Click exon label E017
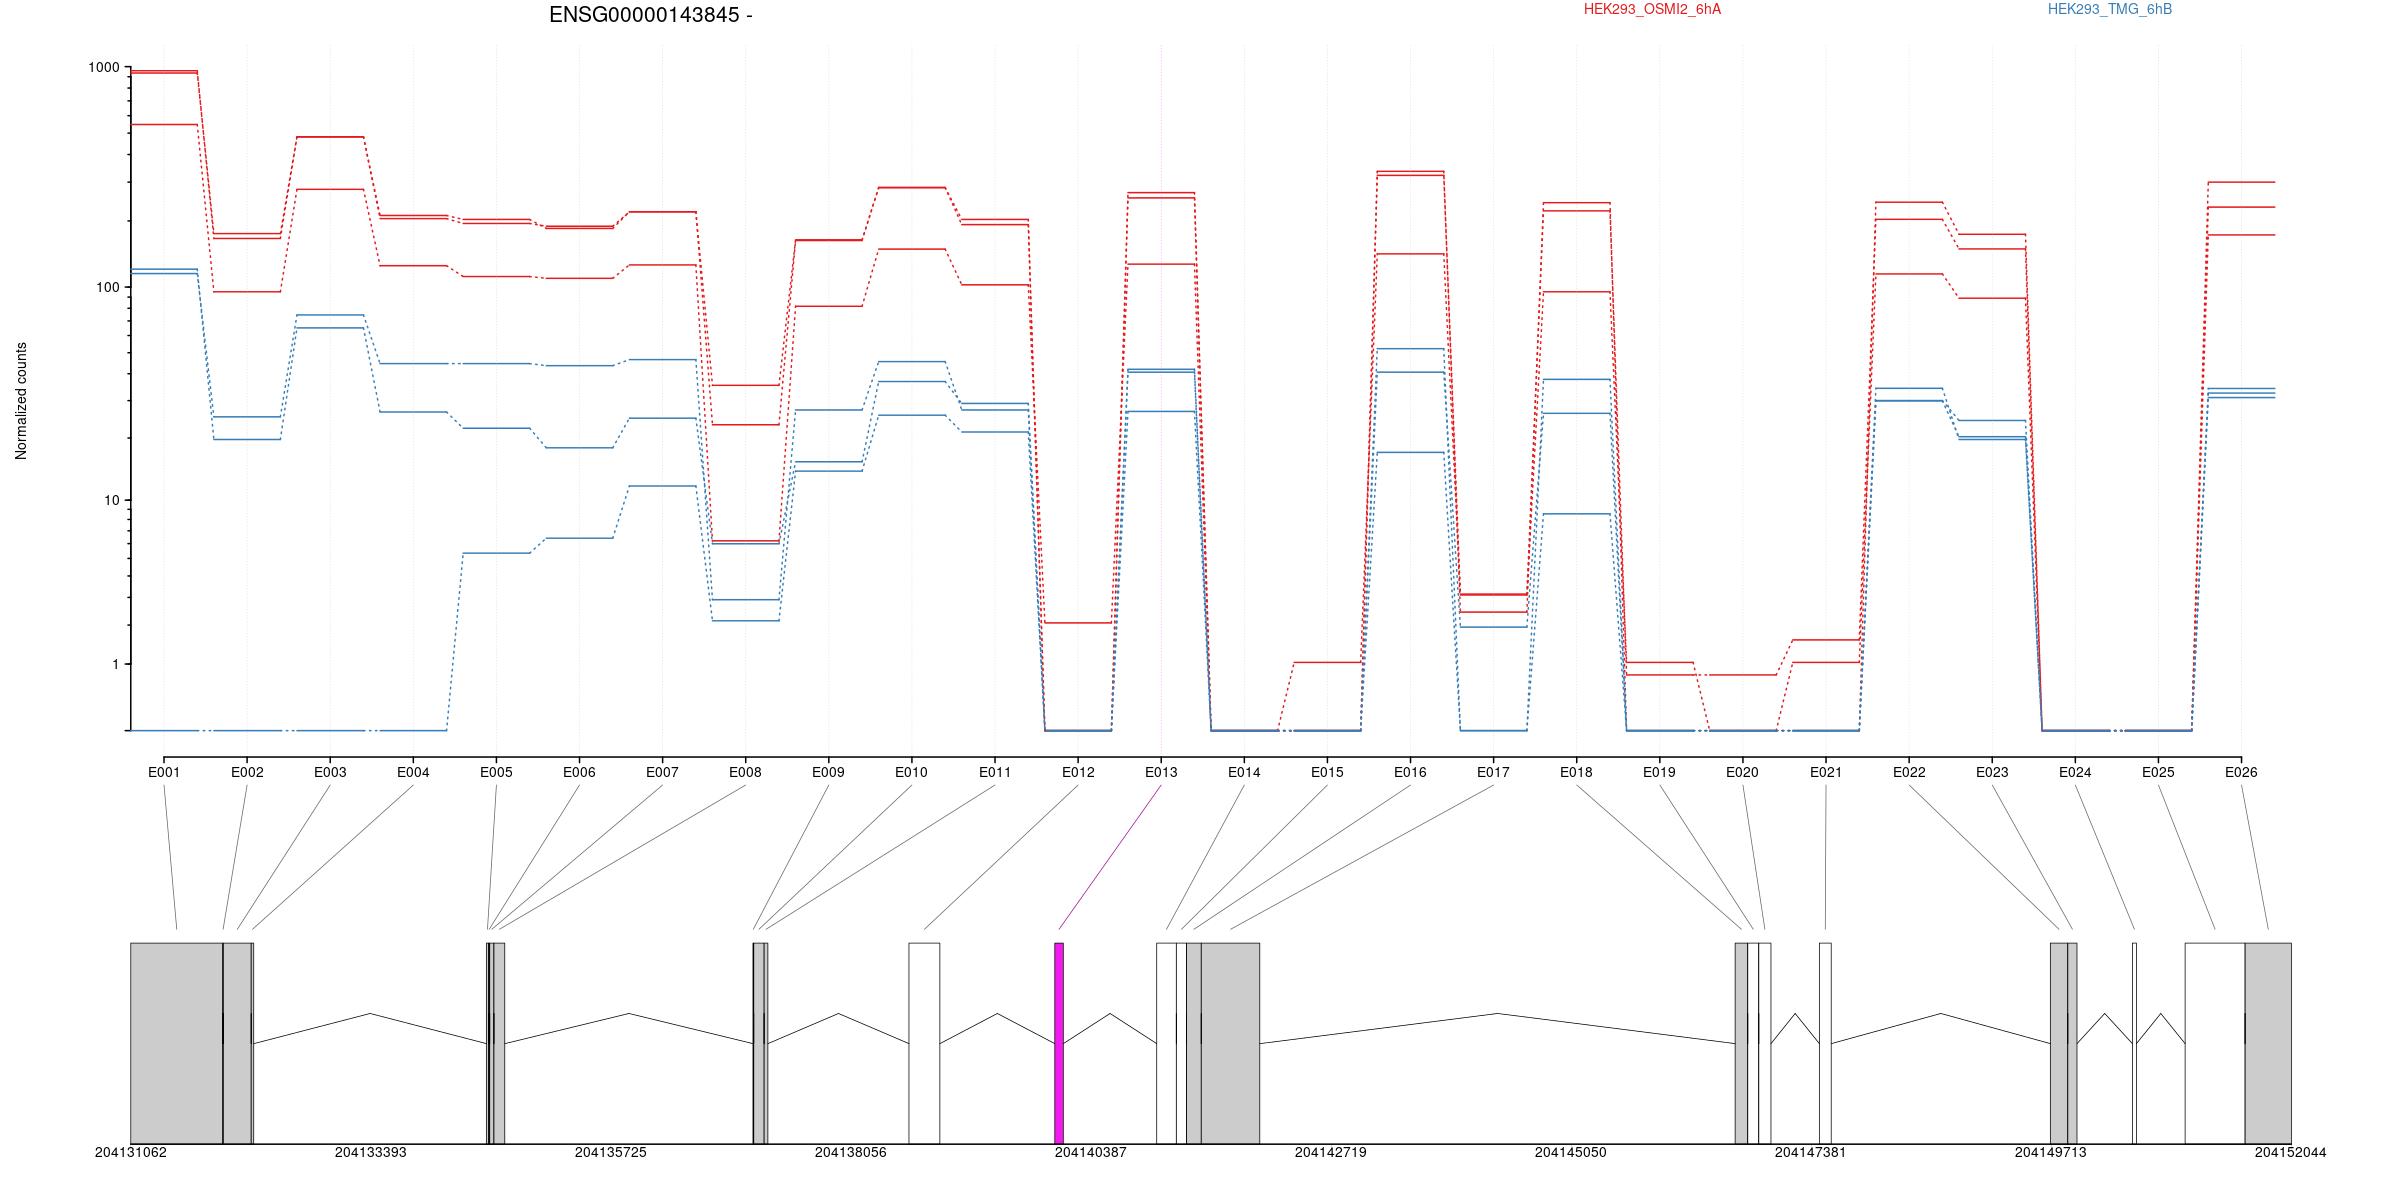The image size is (2400, 1200). [x=1493, y=772]
